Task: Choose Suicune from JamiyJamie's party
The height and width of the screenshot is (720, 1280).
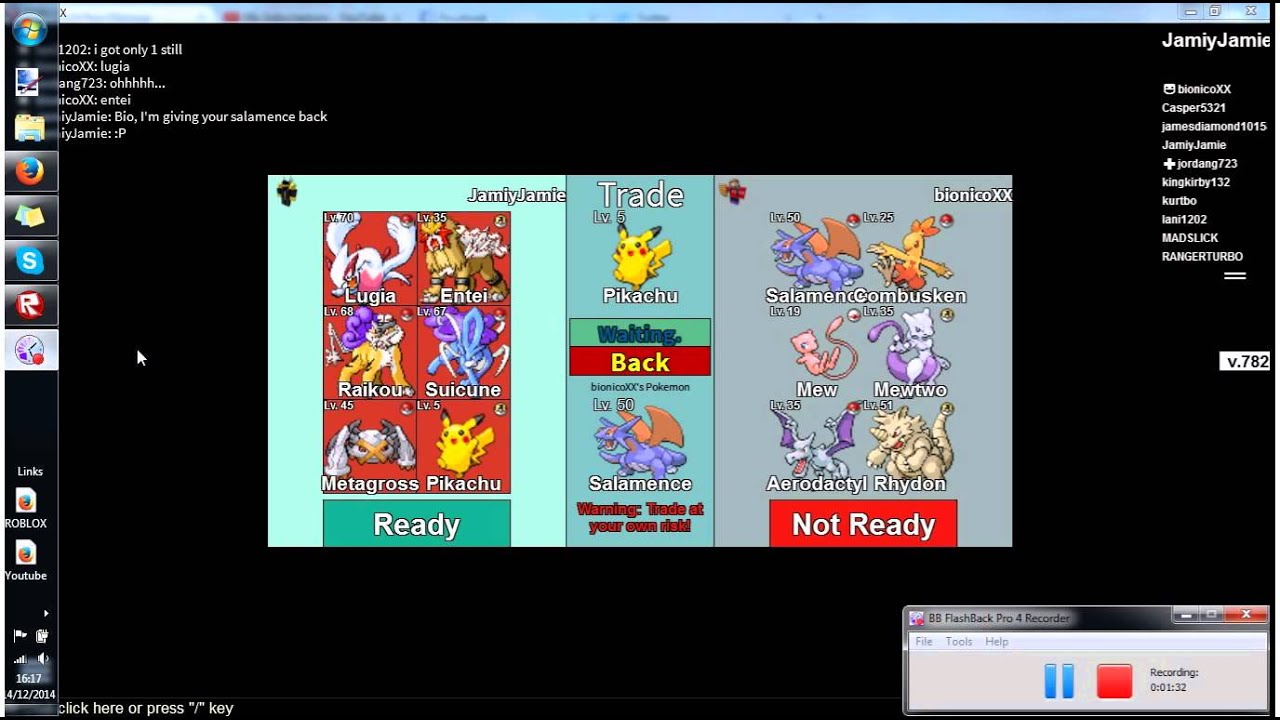Action: tap(463, 352)
